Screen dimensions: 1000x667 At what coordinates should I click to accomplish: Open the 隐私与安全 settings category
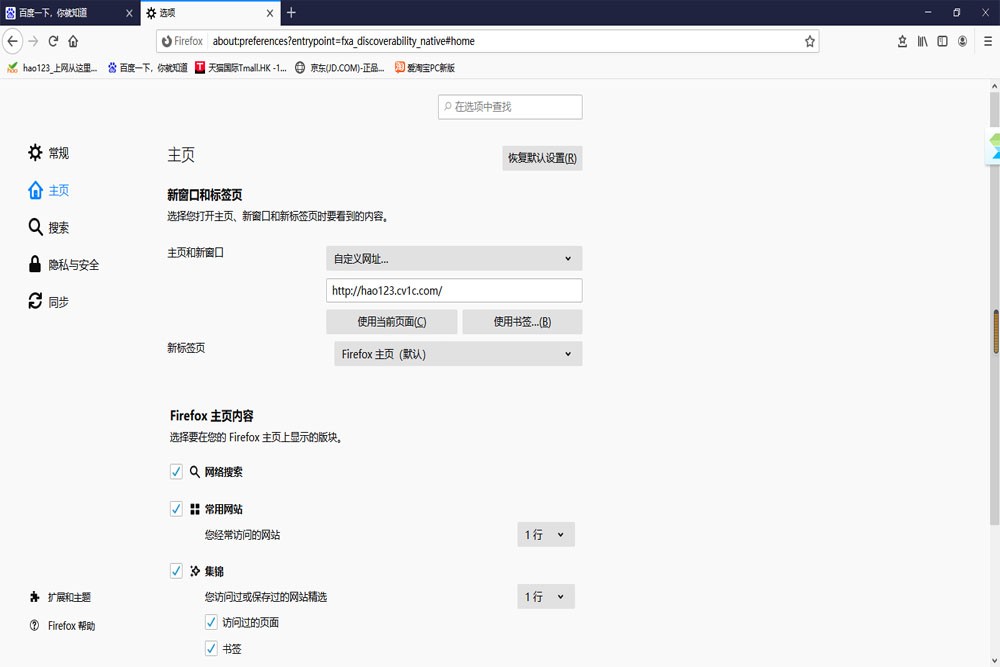click(63, 264)
